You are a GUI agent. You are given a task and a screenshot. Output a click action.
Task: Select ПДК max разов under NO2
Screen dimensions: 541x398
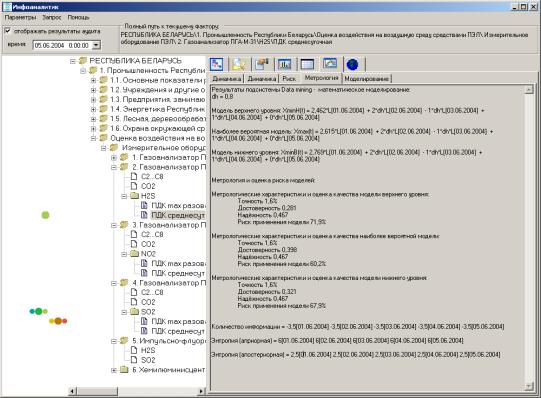(x=178, y=263)
